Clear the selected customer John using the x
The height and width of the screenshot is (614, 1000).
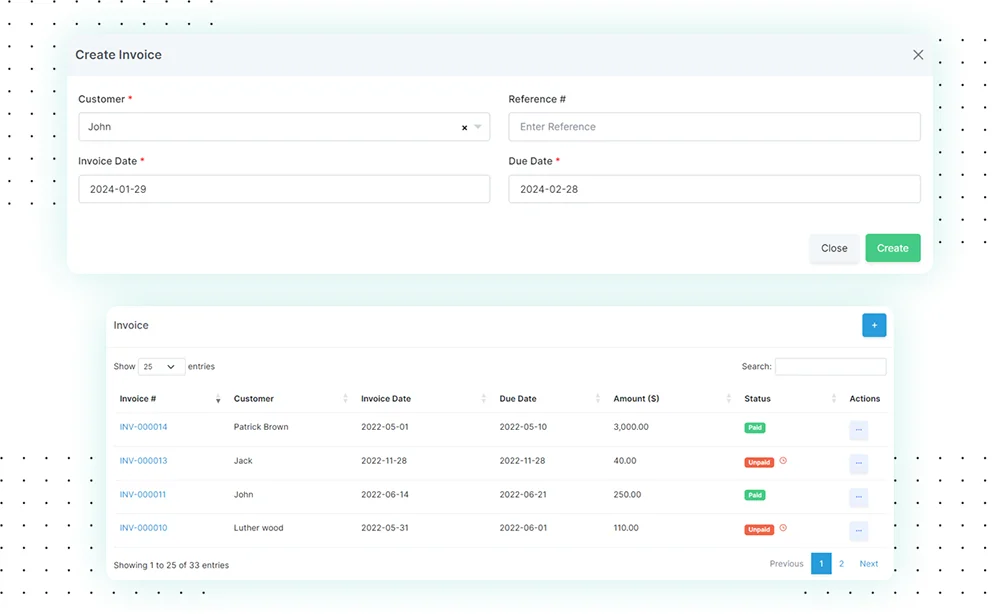point(463,127)
